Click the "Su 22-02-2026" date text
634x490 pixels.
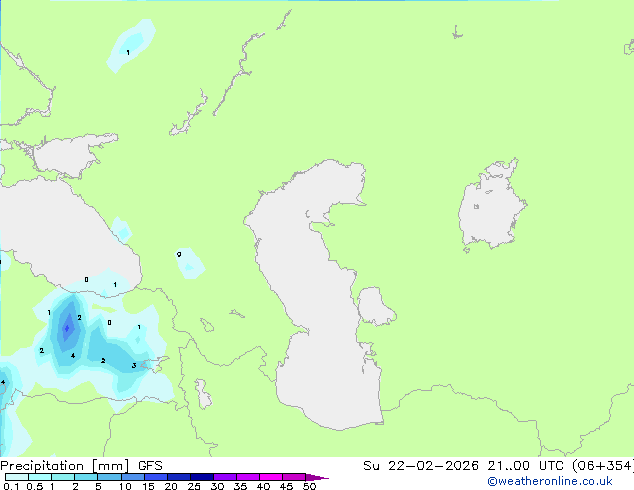coord(421,466)
